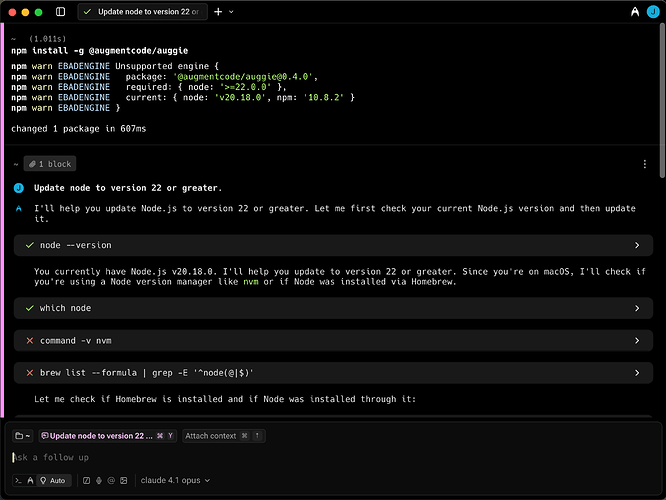Screen dimensions: 666x500
Task: Click the green checkmark next to 'node --version'
Action: pyautogui.click(x=30, y=245)
